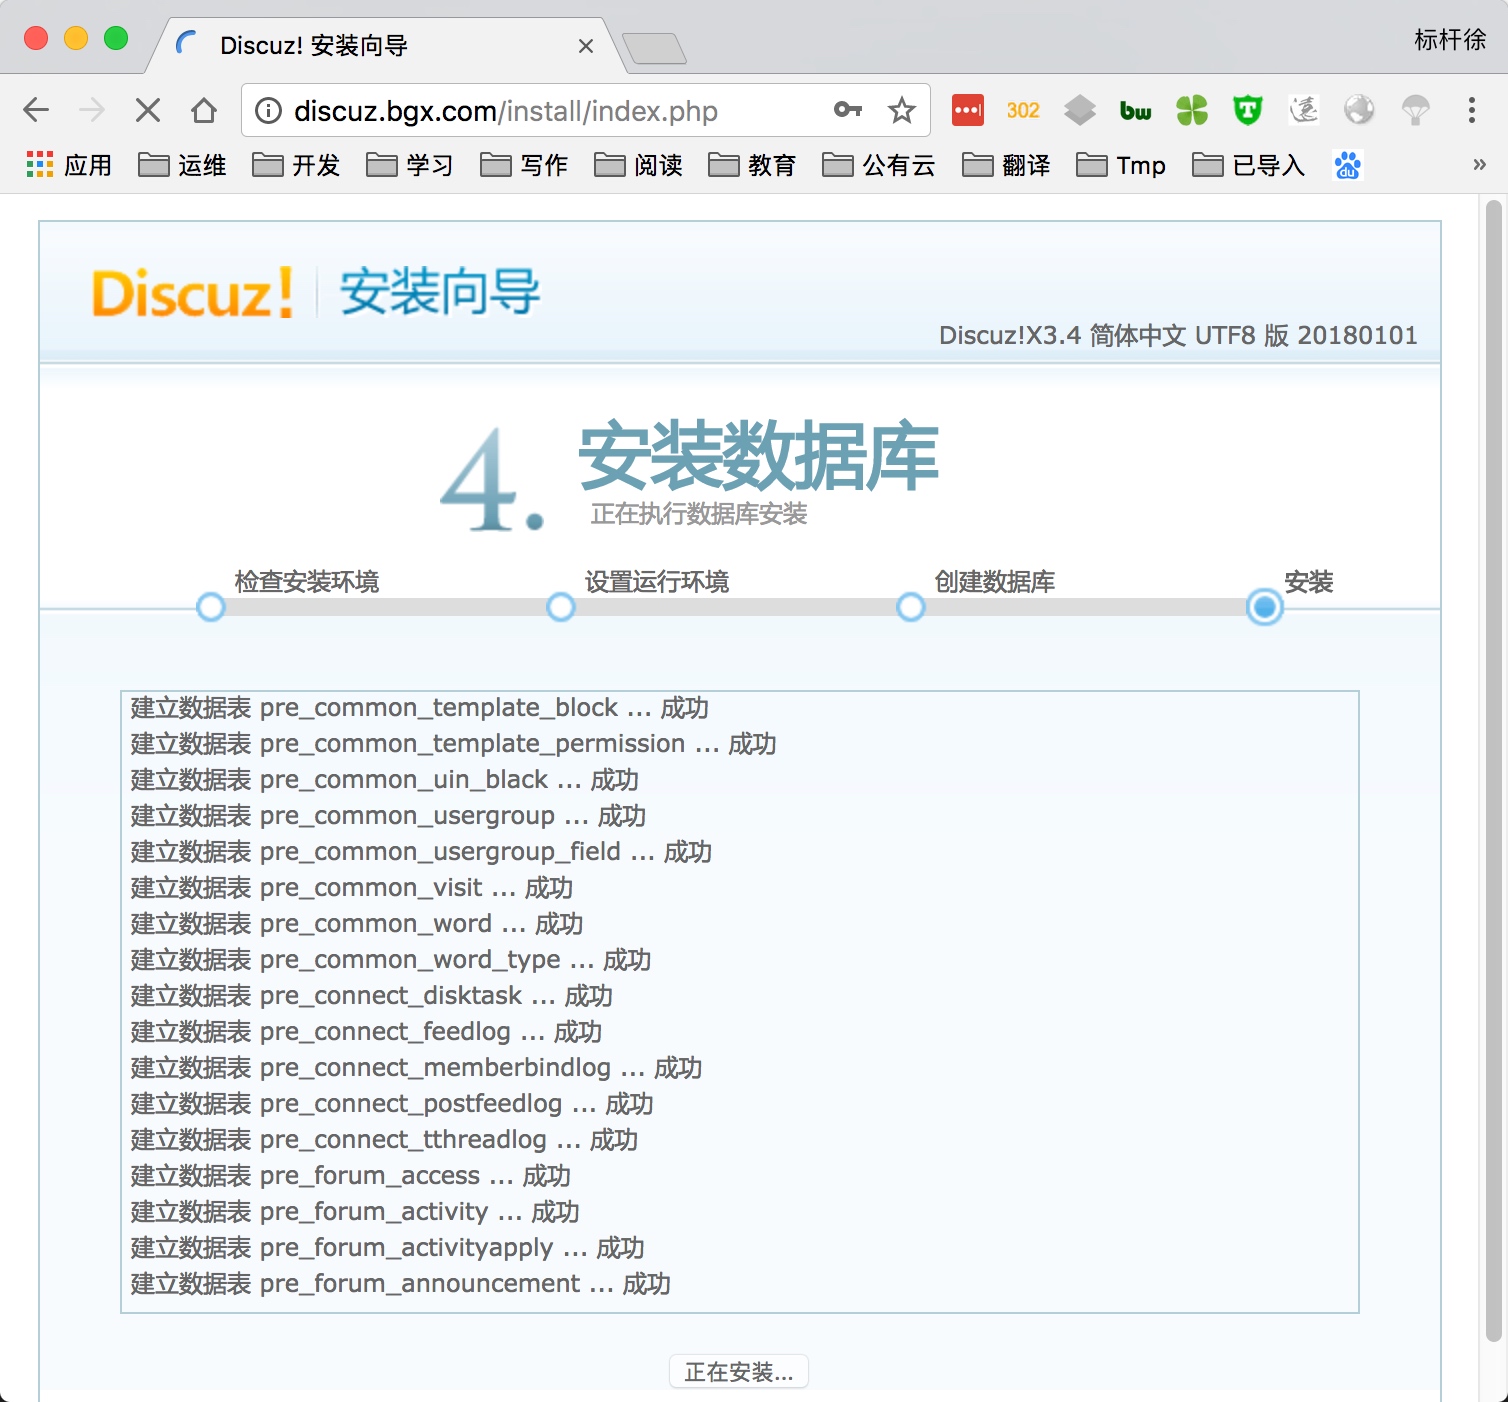
Task: Click the Discuz!X3.4 version text
Action: tap(1178, 335)
